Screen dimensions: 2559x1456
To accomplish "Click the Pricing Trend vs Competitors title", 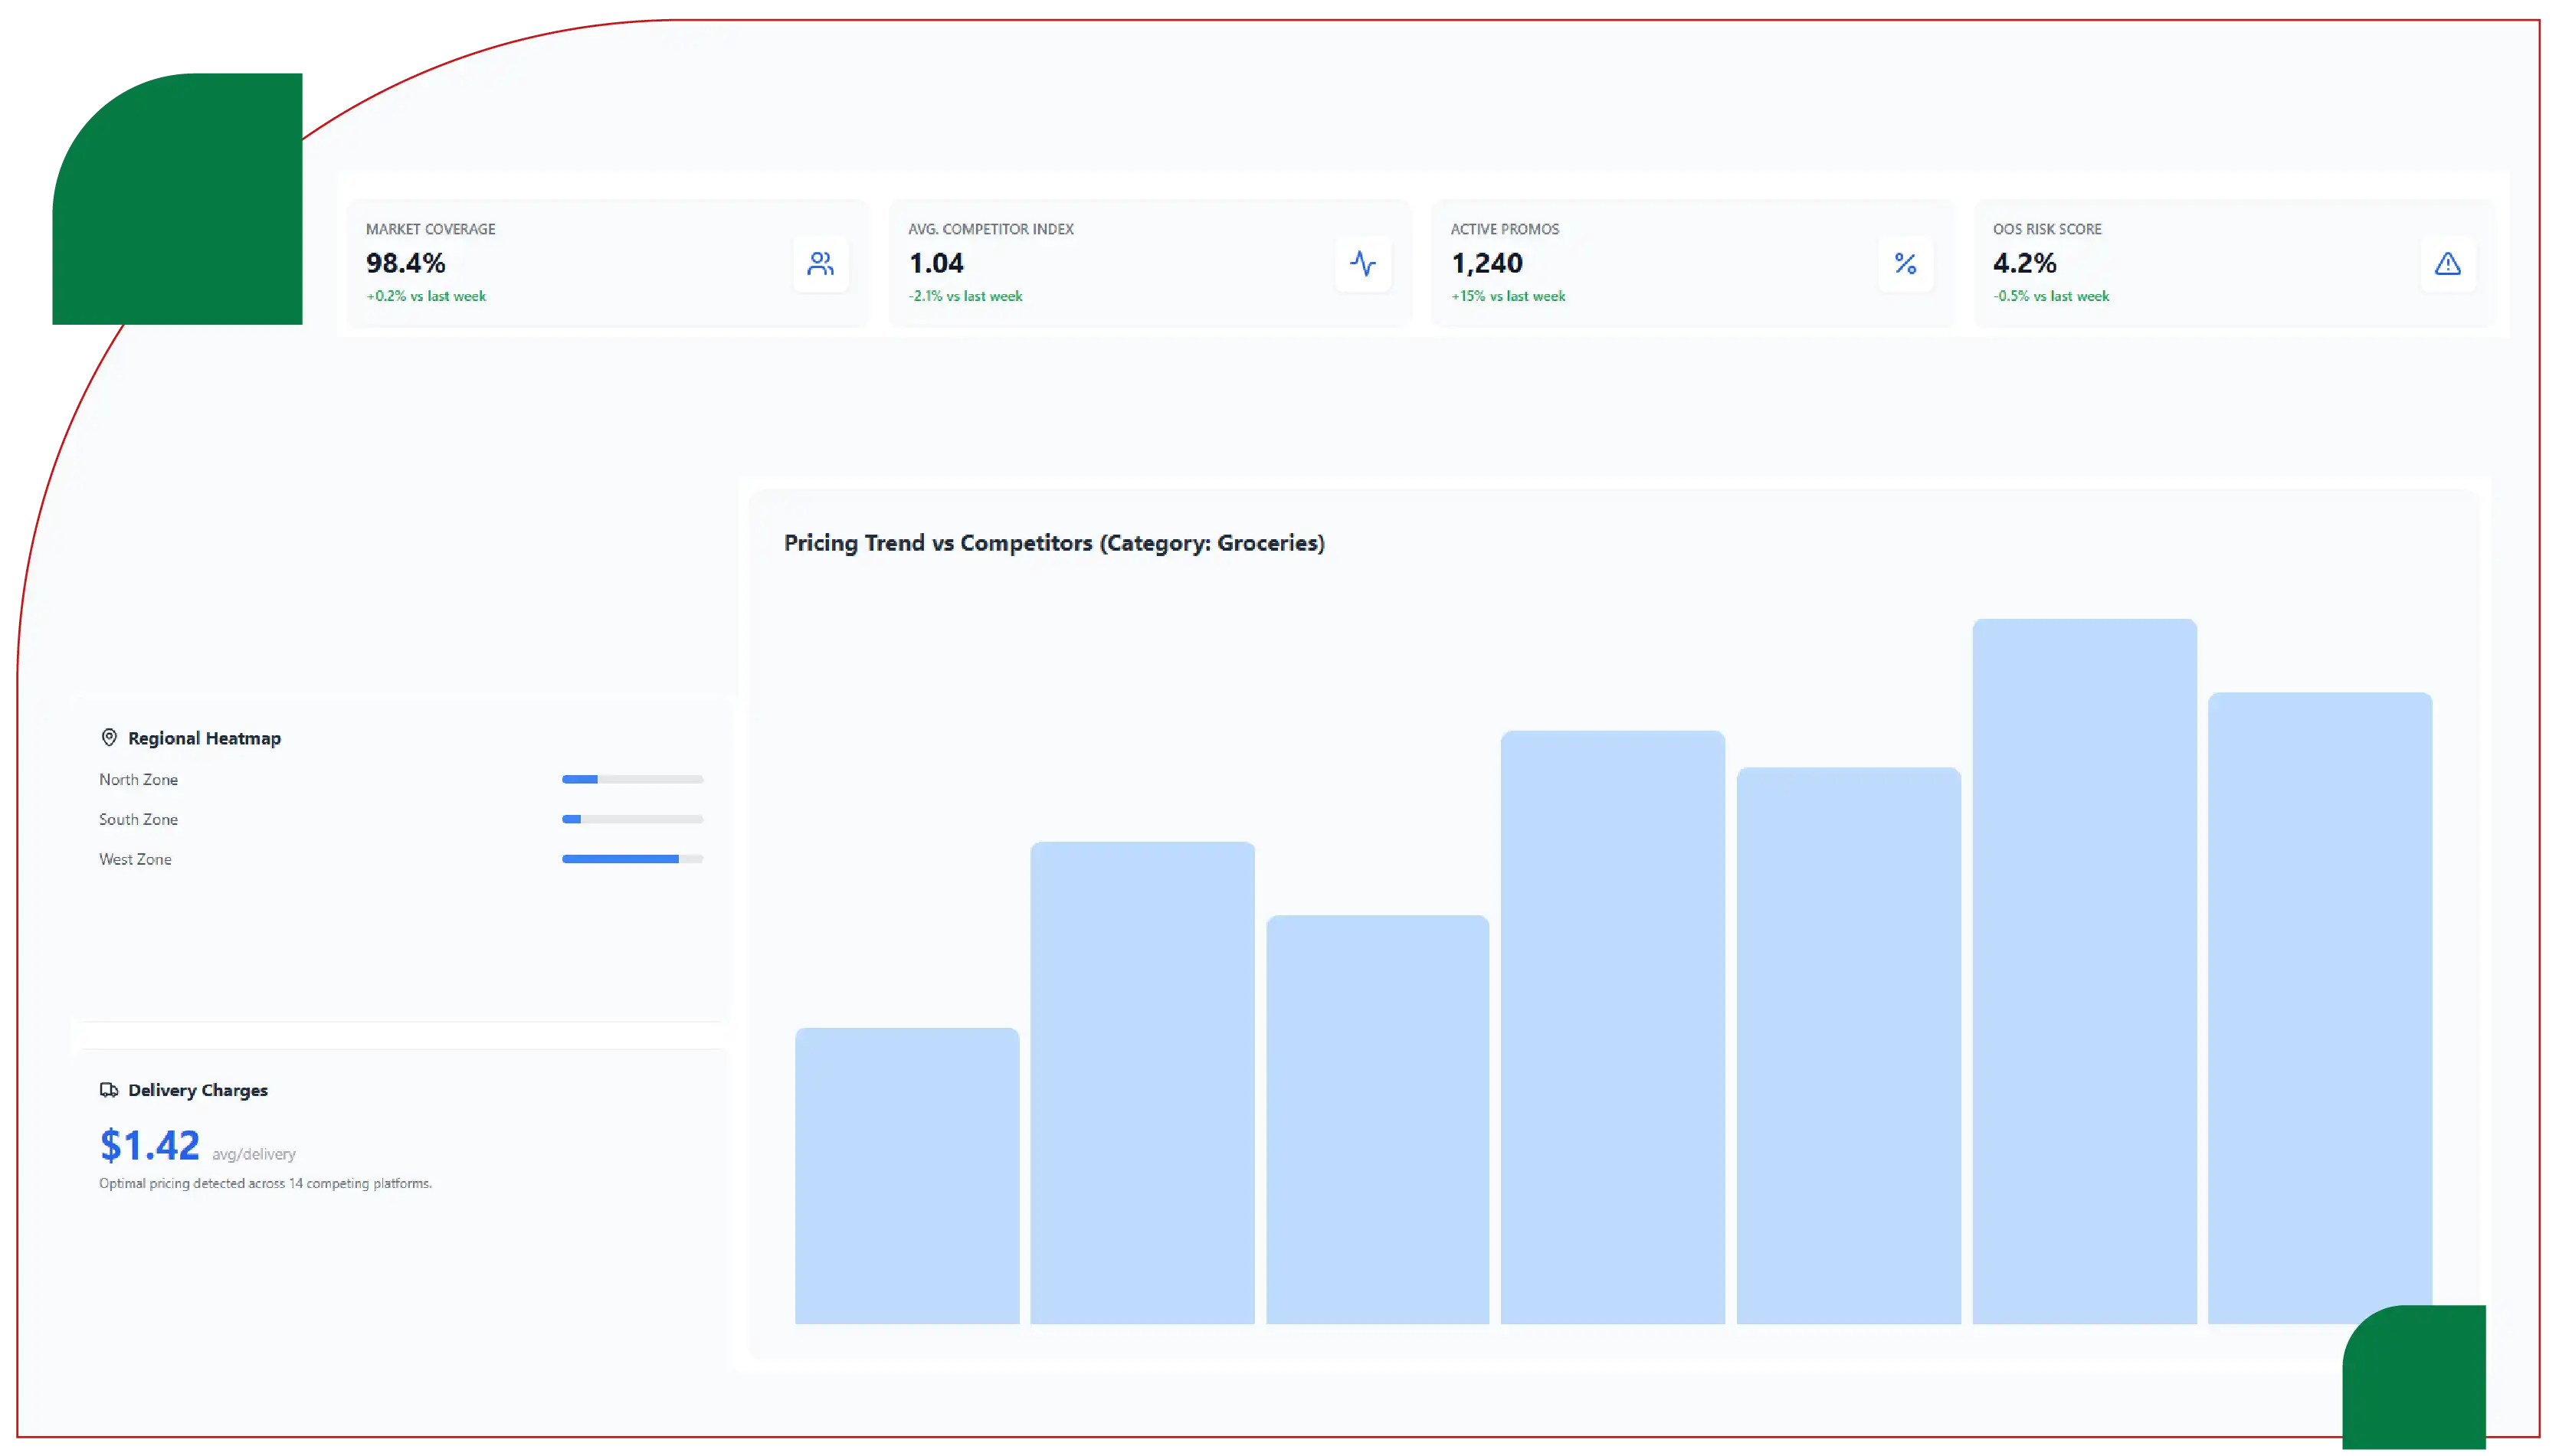I will [x=1054, y=543].
